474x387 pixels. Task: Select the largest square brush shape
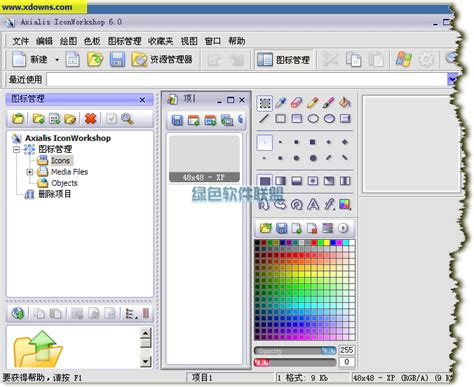312,142
